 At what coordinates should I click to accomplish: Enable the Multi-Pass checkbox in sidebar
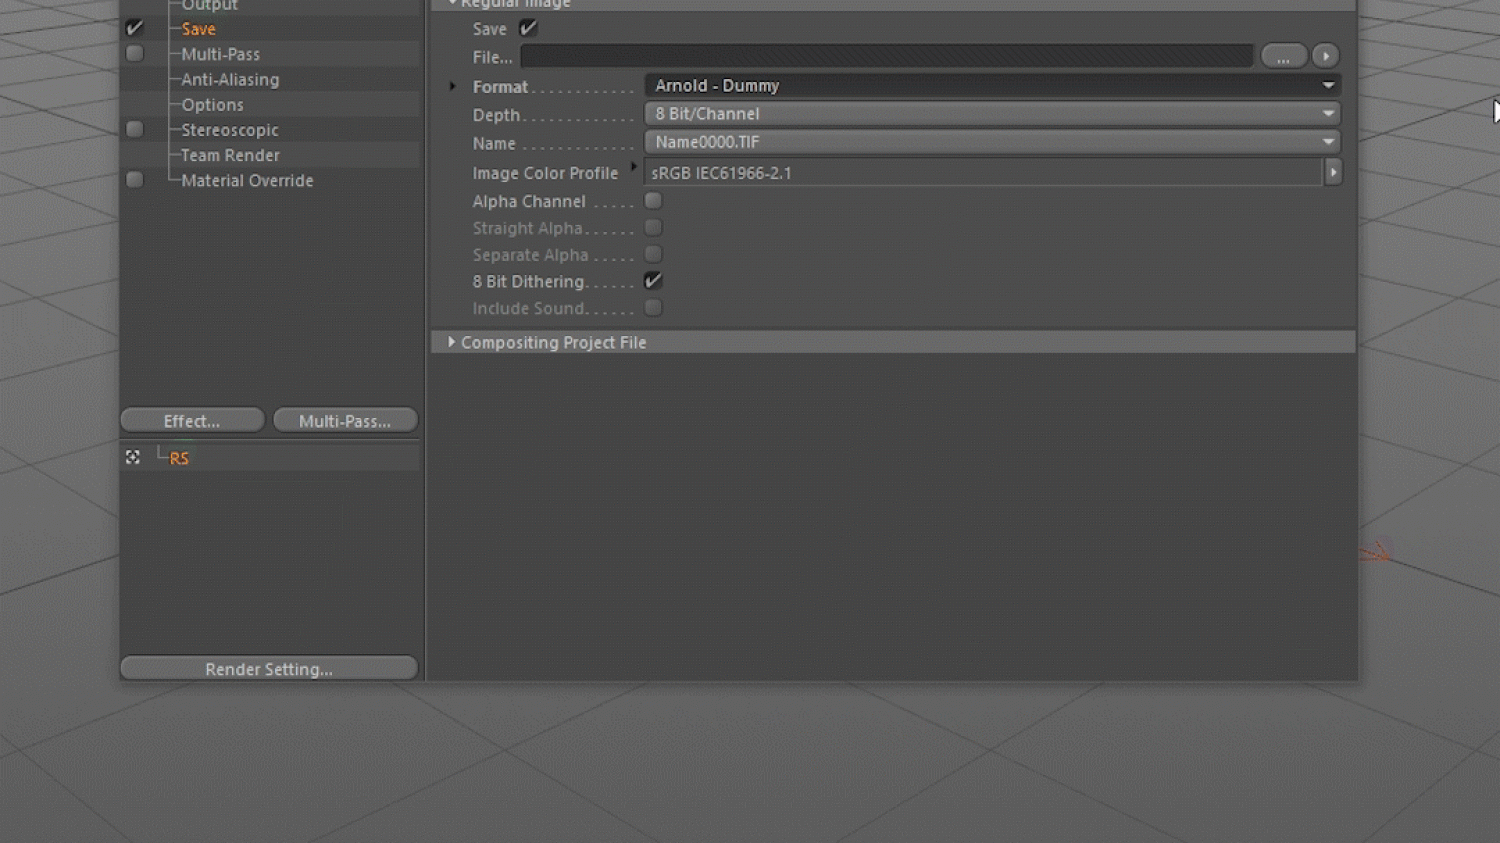(x=135, y=54)
